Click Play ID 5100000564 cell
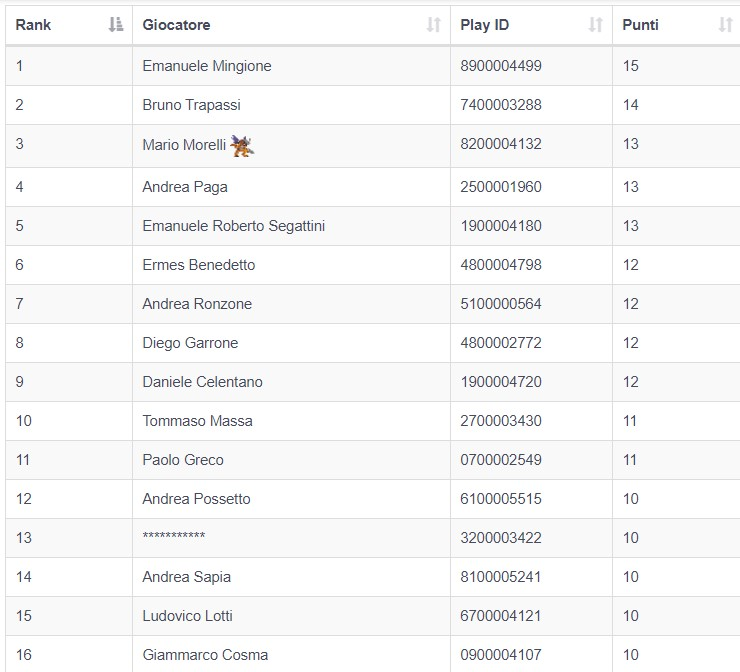 click(x=531, y=304)
